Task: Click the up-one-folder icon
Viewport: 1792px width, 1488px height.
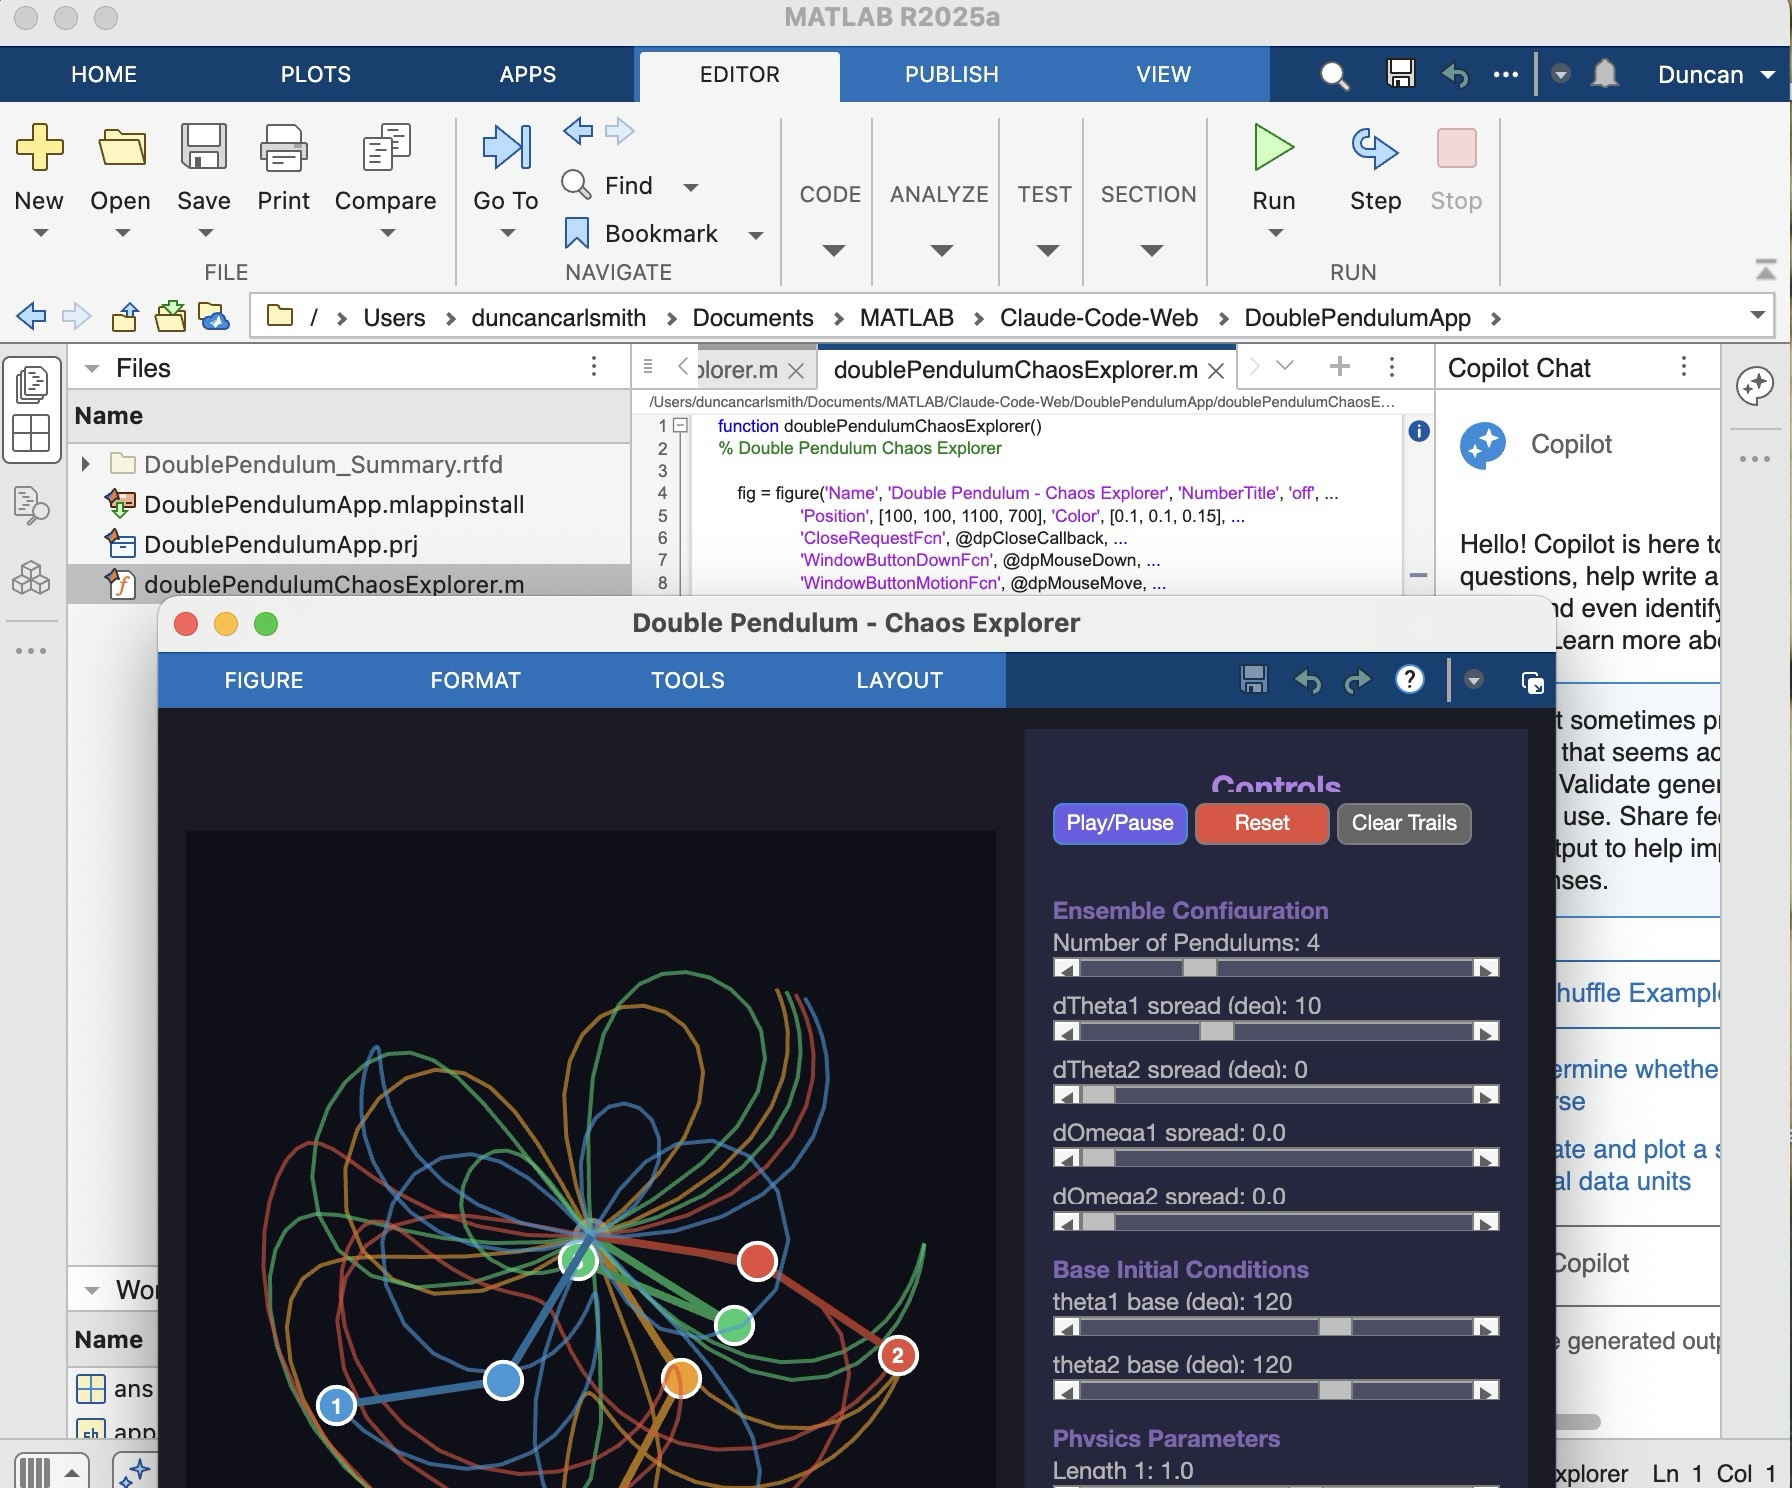Action: tap(125, 317)
